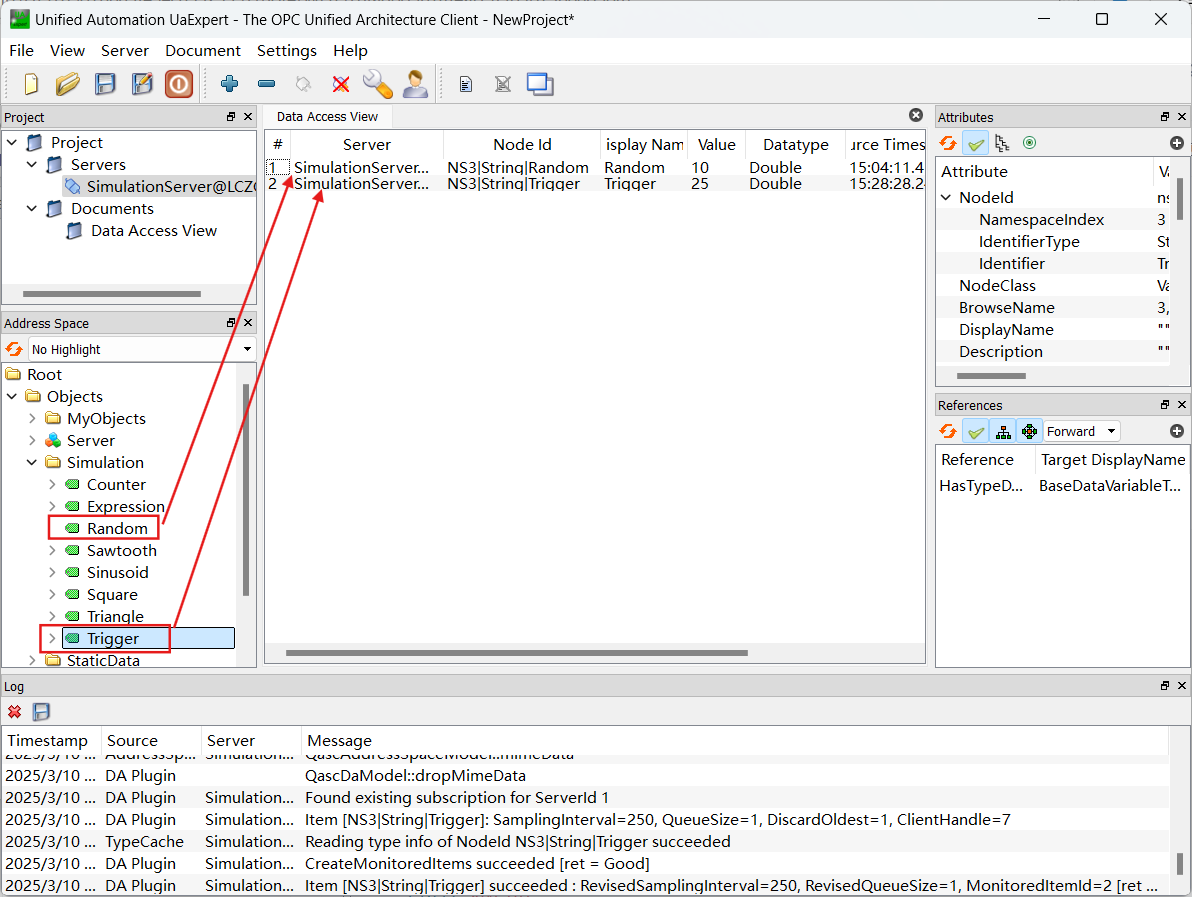This screenshot has height=897, width=1192.
Task: Save the project with the floppy disk icon
Action: (x=105, y=84)
